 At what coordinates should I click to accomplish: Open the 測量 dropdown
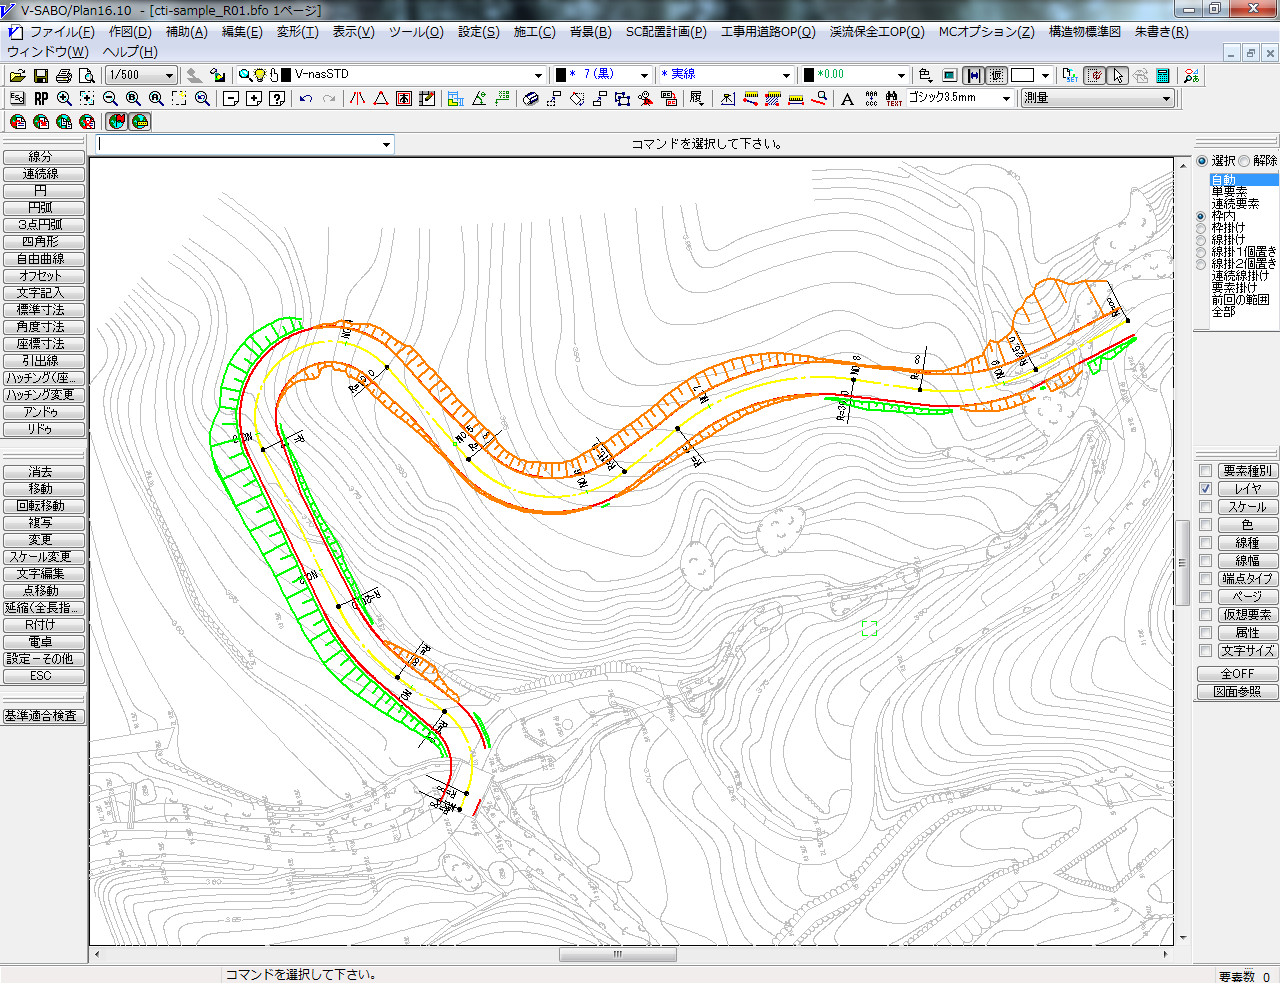point(1166,98)
